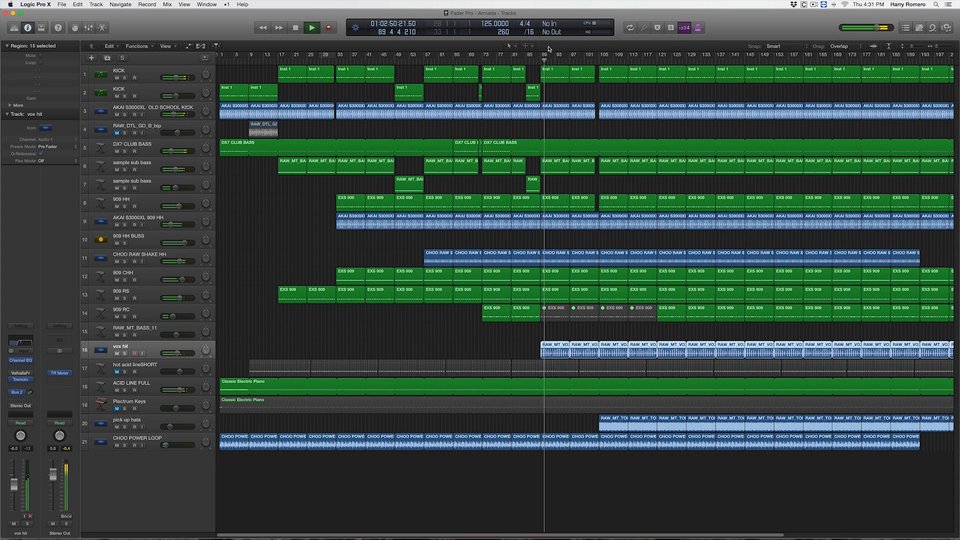This screenshot has height=540, width=960.
Task: Start playback with green Play button
Action: pyautogui.click(x=312, y=28)
